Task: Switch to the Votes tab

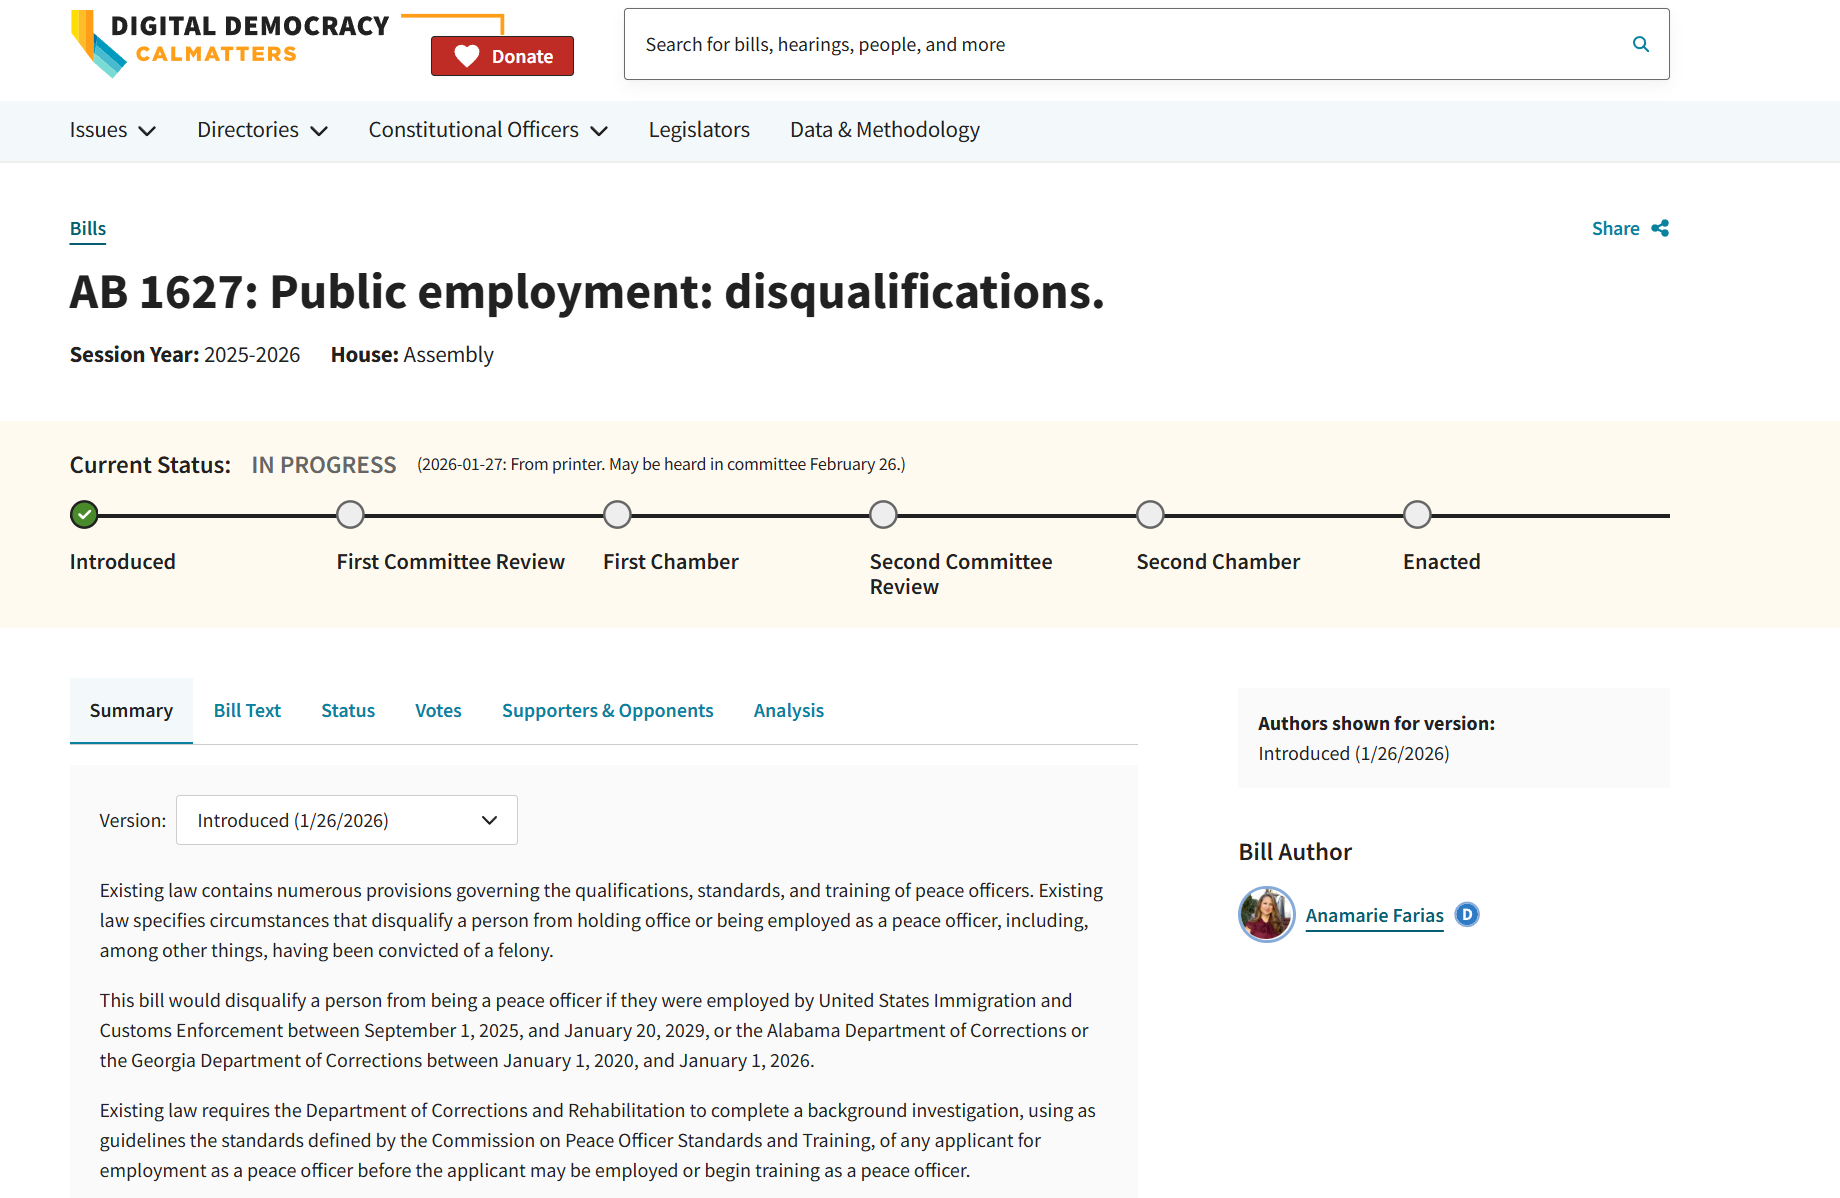Action: (438, 711)
